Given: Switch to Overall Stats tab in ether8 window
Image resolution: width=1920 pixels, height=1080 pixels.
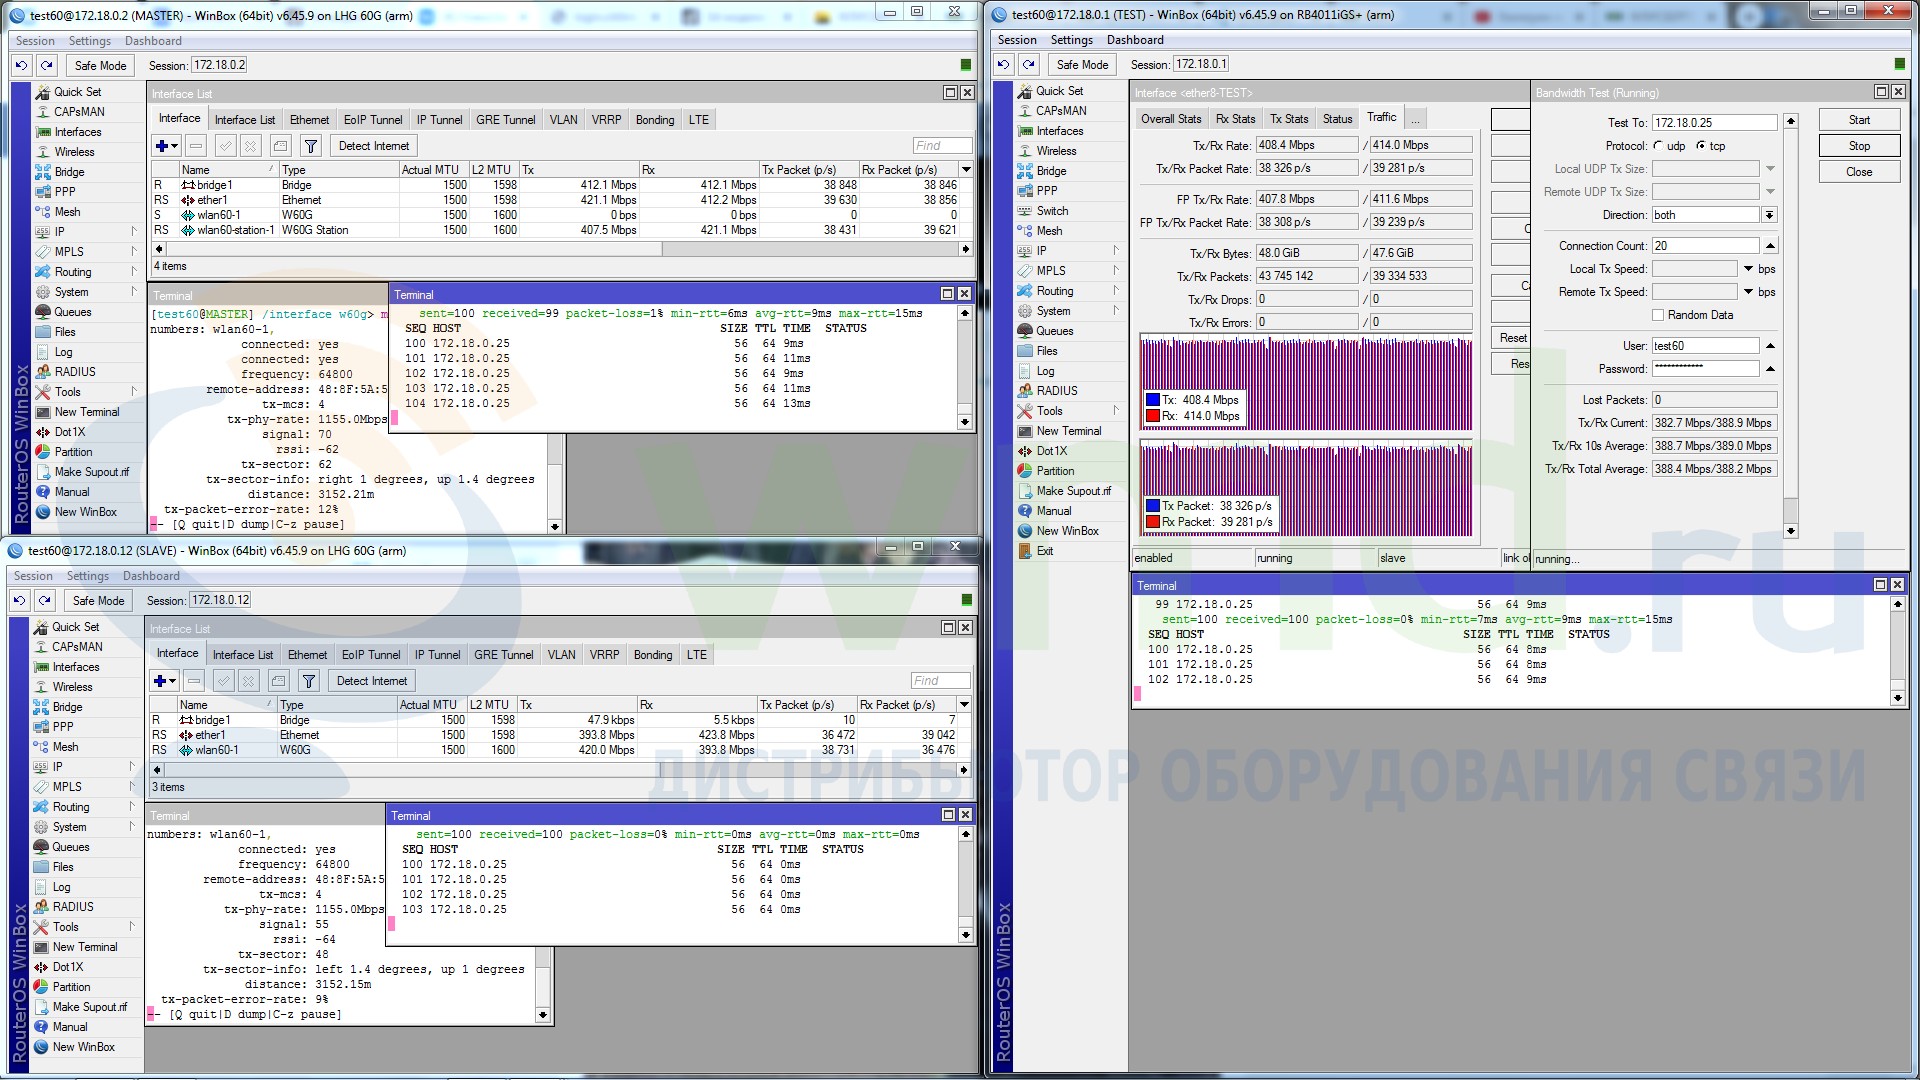Looking at the screenshot, I should (x=1171, y=119).
